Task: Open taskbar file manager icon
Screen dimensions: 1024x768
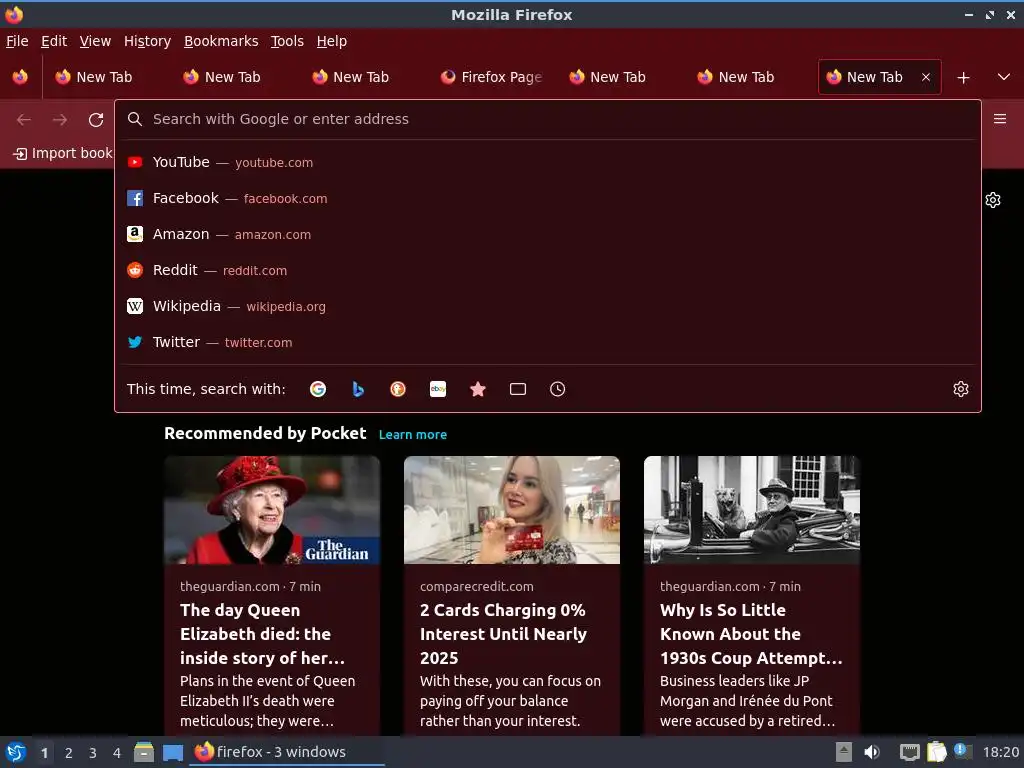Action: pyautogui.click(x=144, y=752)
